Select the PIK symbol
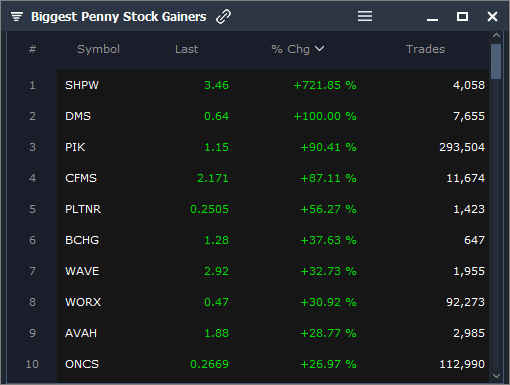This screenshot has height=385, width=510. point(75,147)
